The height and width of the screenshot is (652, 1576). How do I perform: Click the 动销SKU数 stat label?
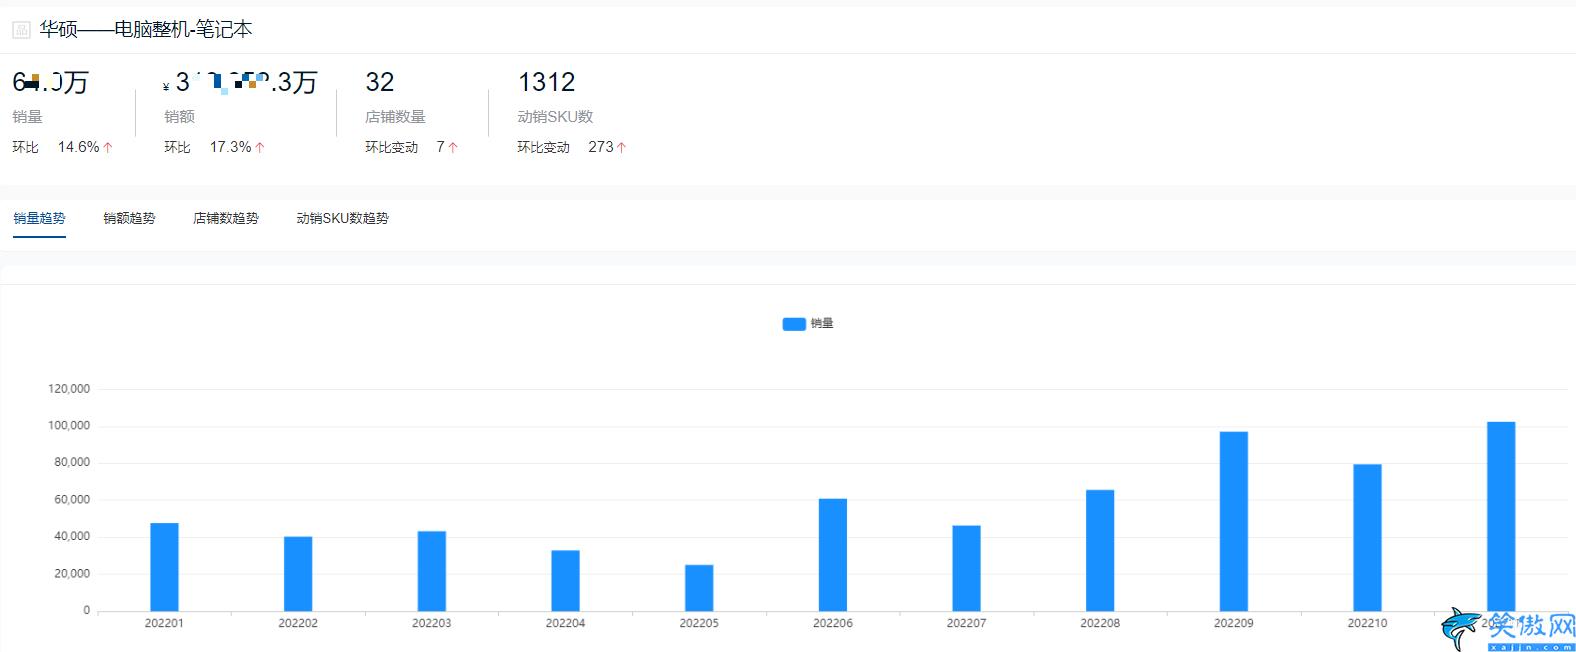[x=555, y=117]
